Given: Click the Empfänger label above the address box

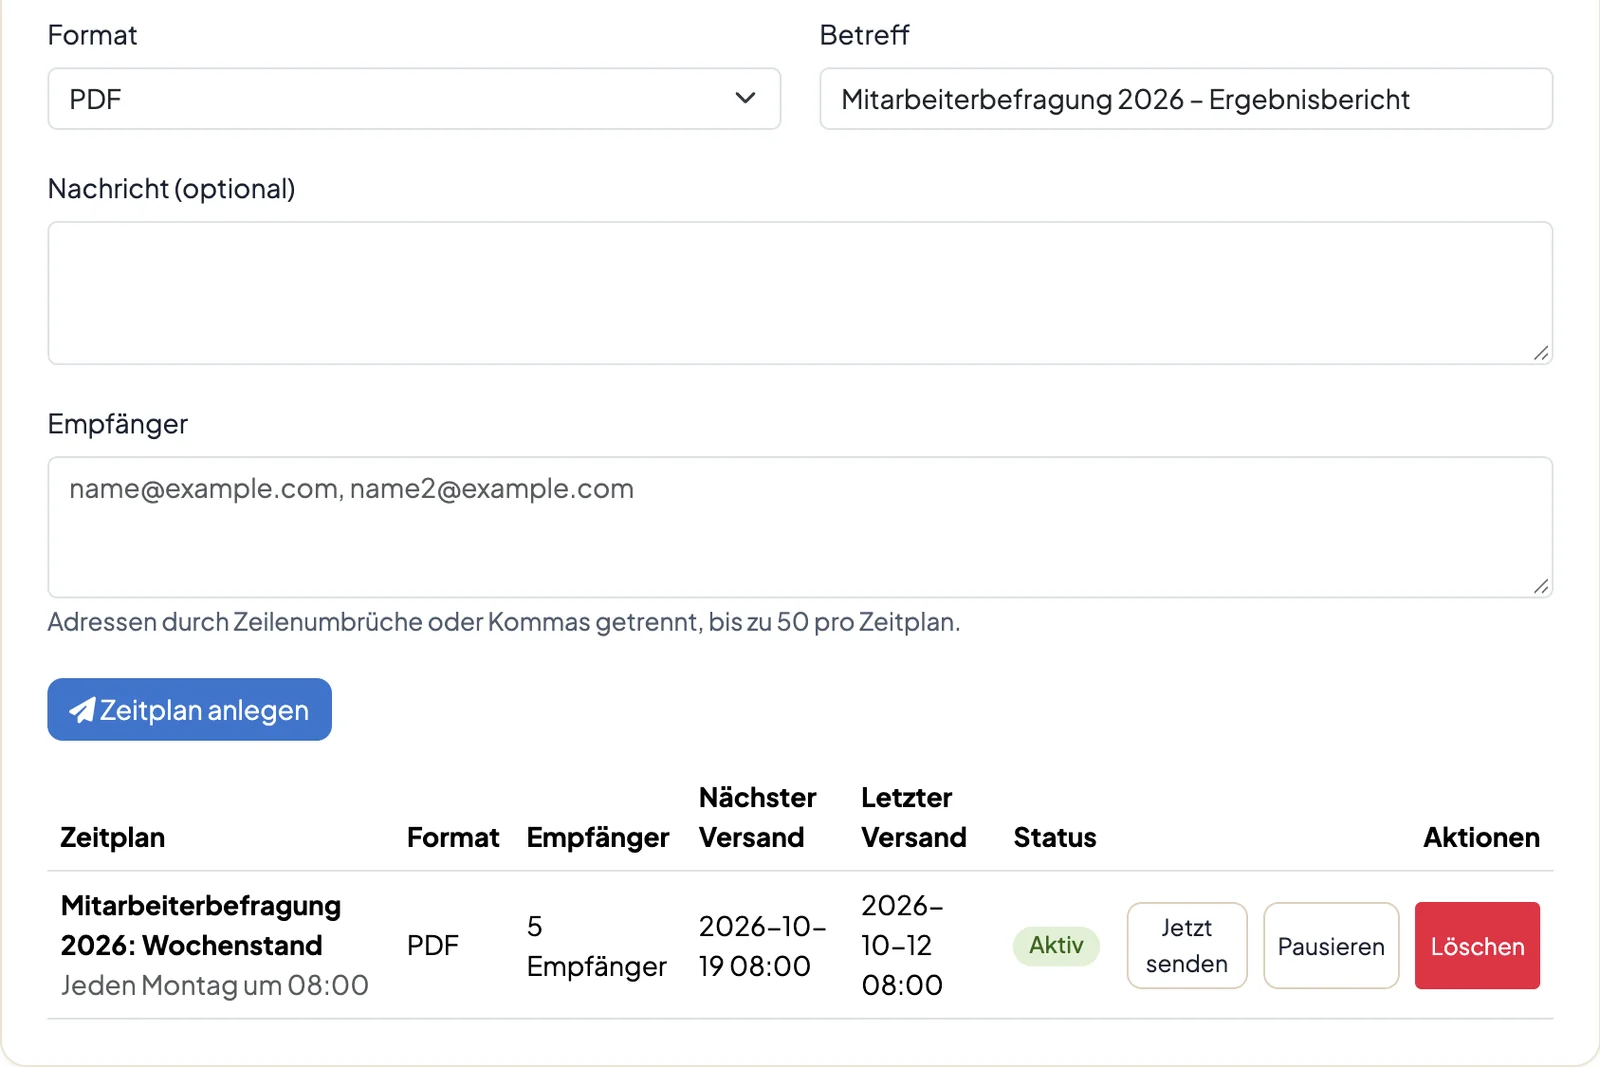Looking at the screenshot, I should (118, 424).
